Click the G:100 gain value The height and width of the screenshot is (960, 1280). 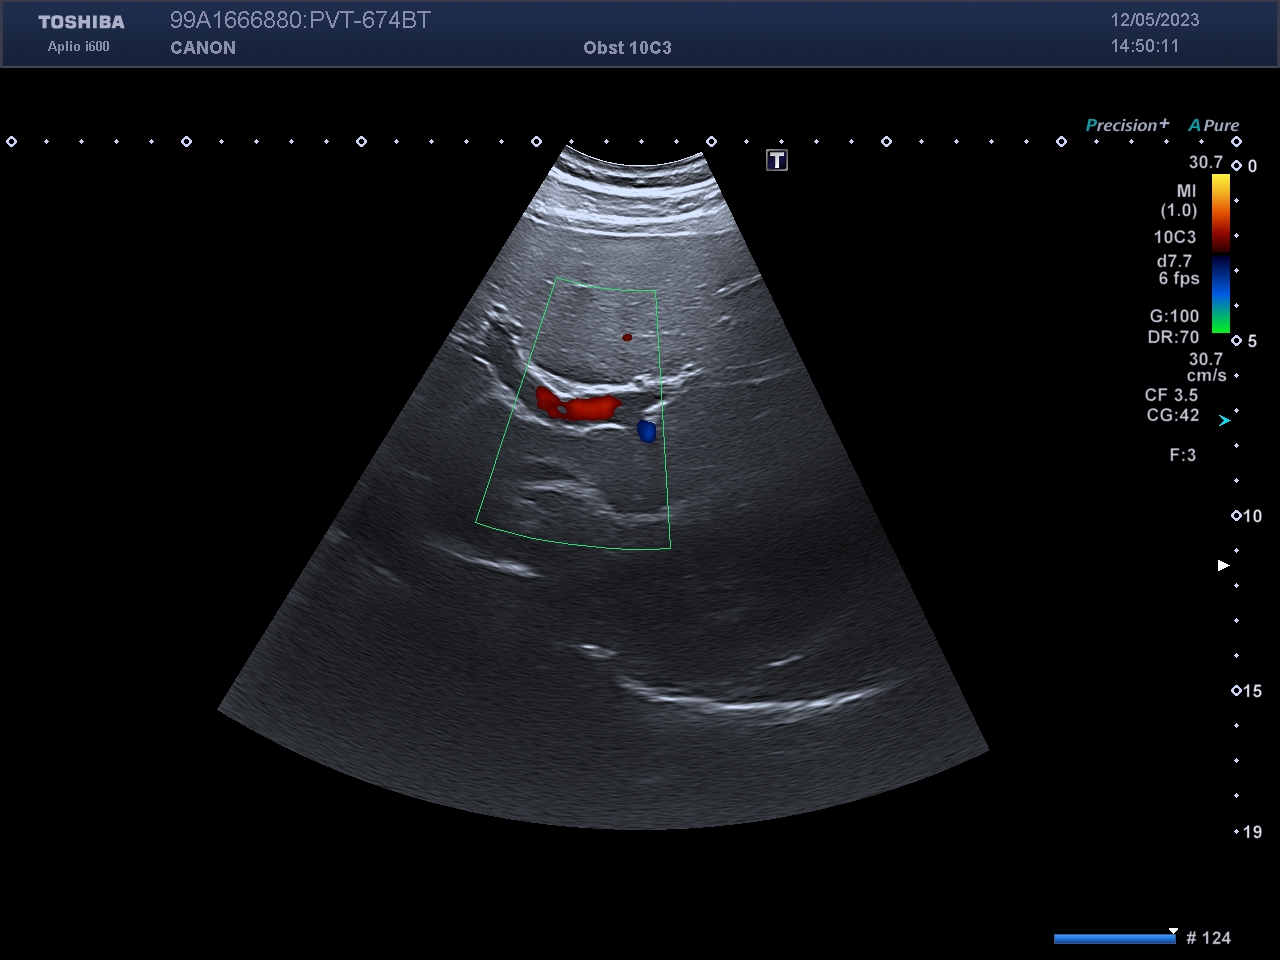1173,316
